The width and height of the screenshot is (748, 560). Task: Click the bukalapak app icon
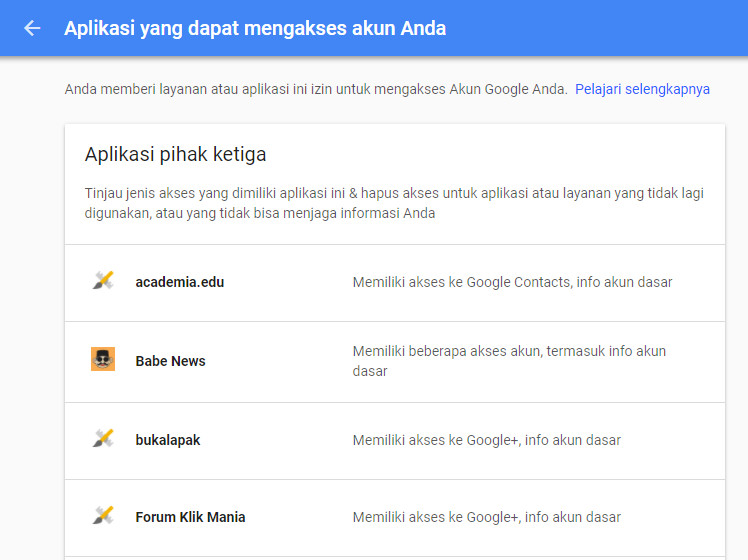(103, 438)
